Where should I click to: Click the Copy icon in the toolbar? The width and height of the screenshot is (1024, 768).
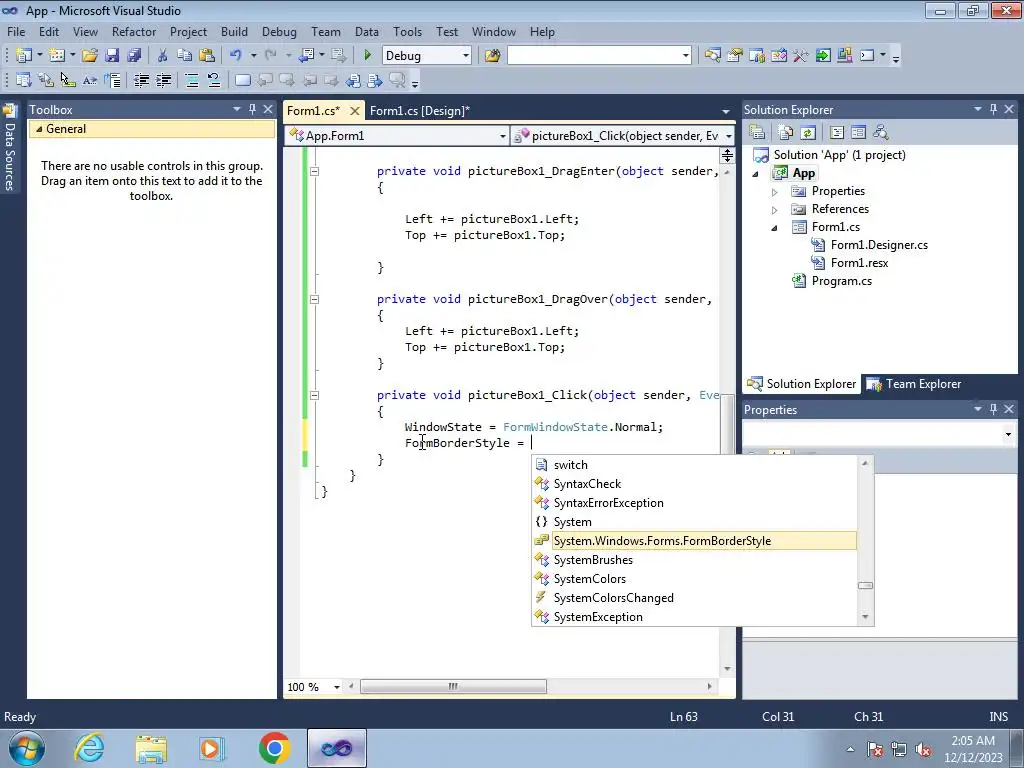[185, 56]
